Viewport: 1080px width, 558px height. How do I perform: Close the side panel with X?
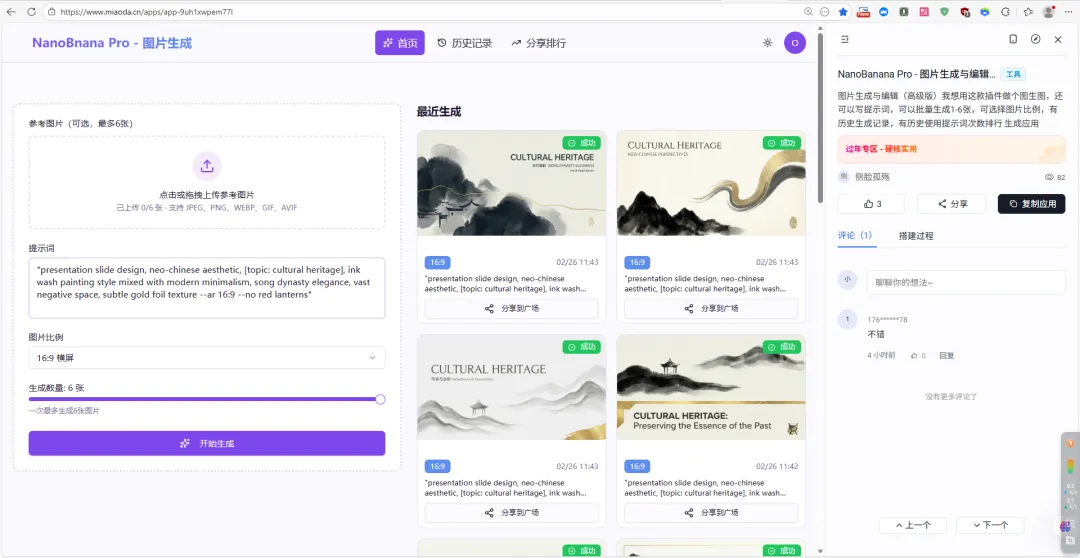coord(1058,39)
